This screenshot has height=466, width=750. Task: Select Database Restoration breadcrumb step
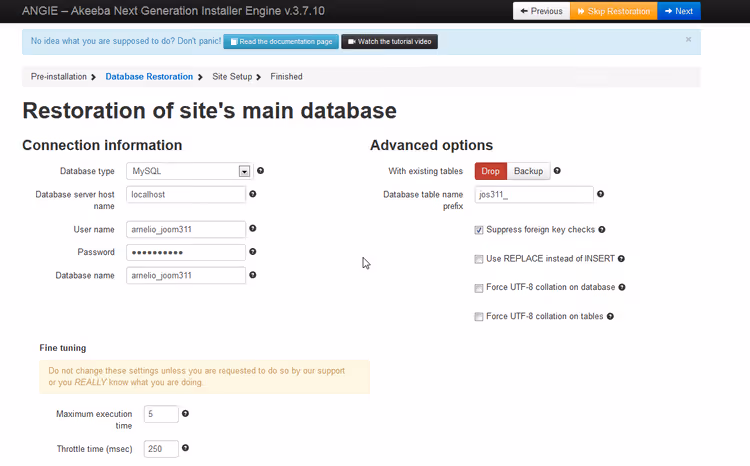tap(149, 77)
